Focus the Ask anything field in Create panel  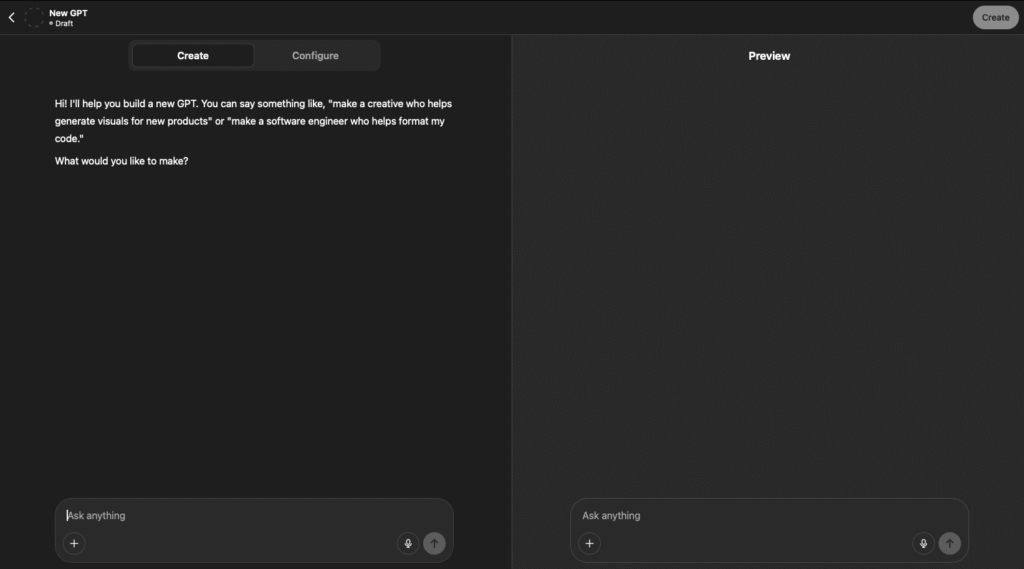point(250,516)
